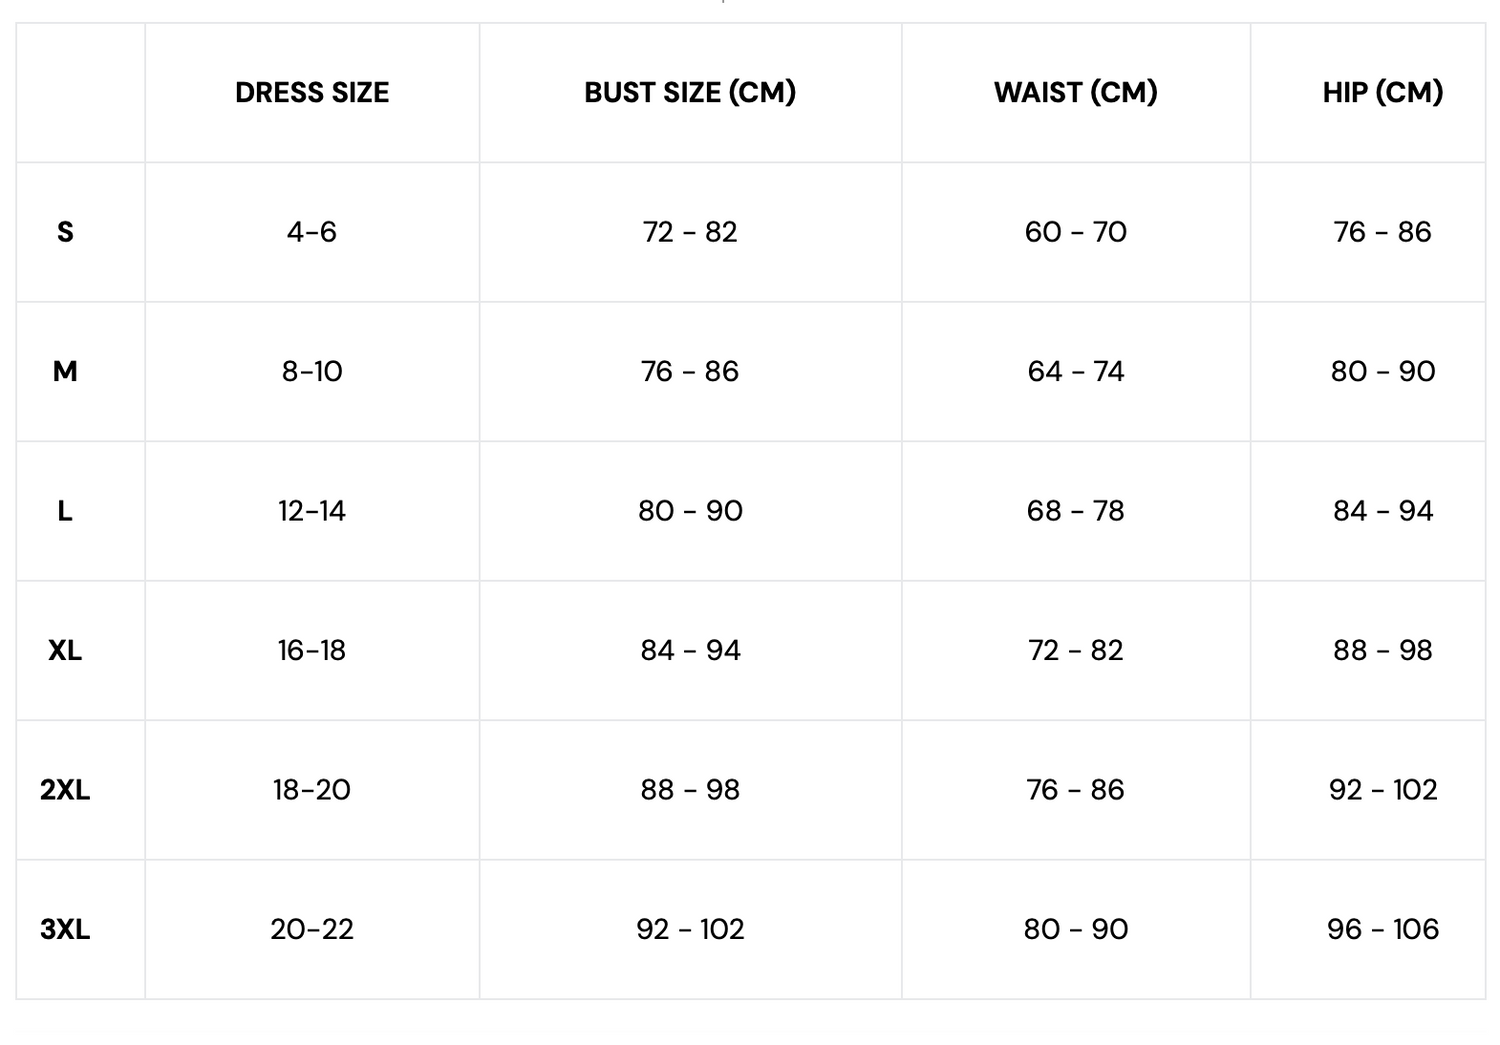
Task: Select the M size row label
Action: click(x=65, y=372)
